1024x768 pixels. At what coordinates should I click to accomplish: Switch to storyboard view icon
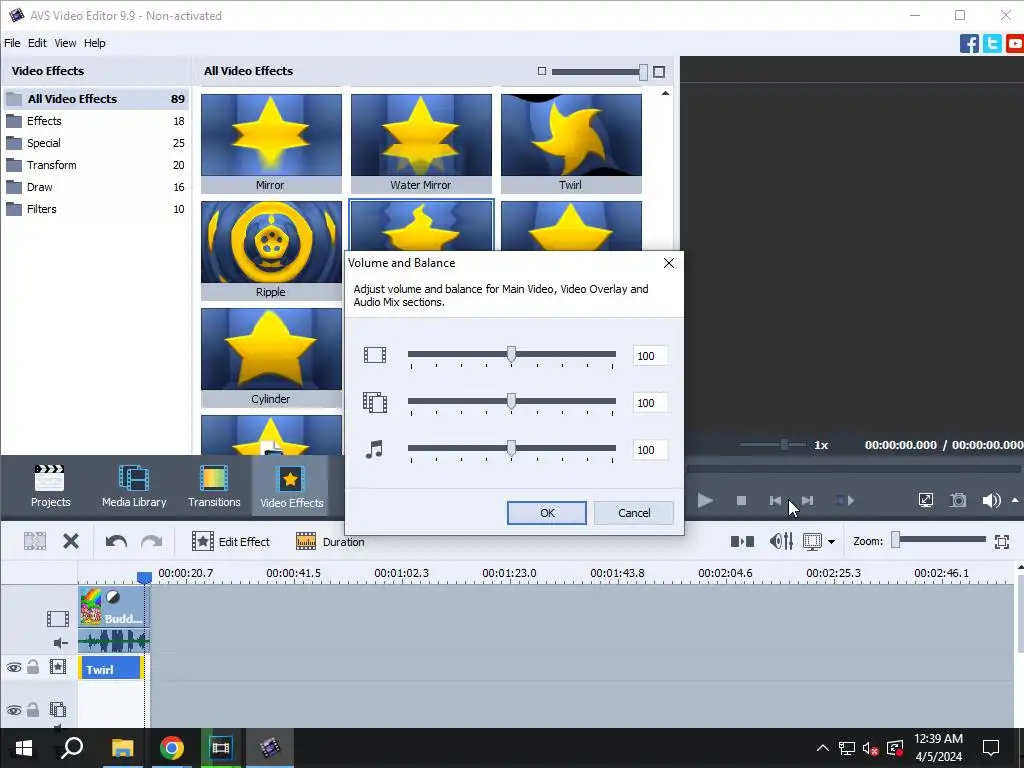[x=742, y=541]
